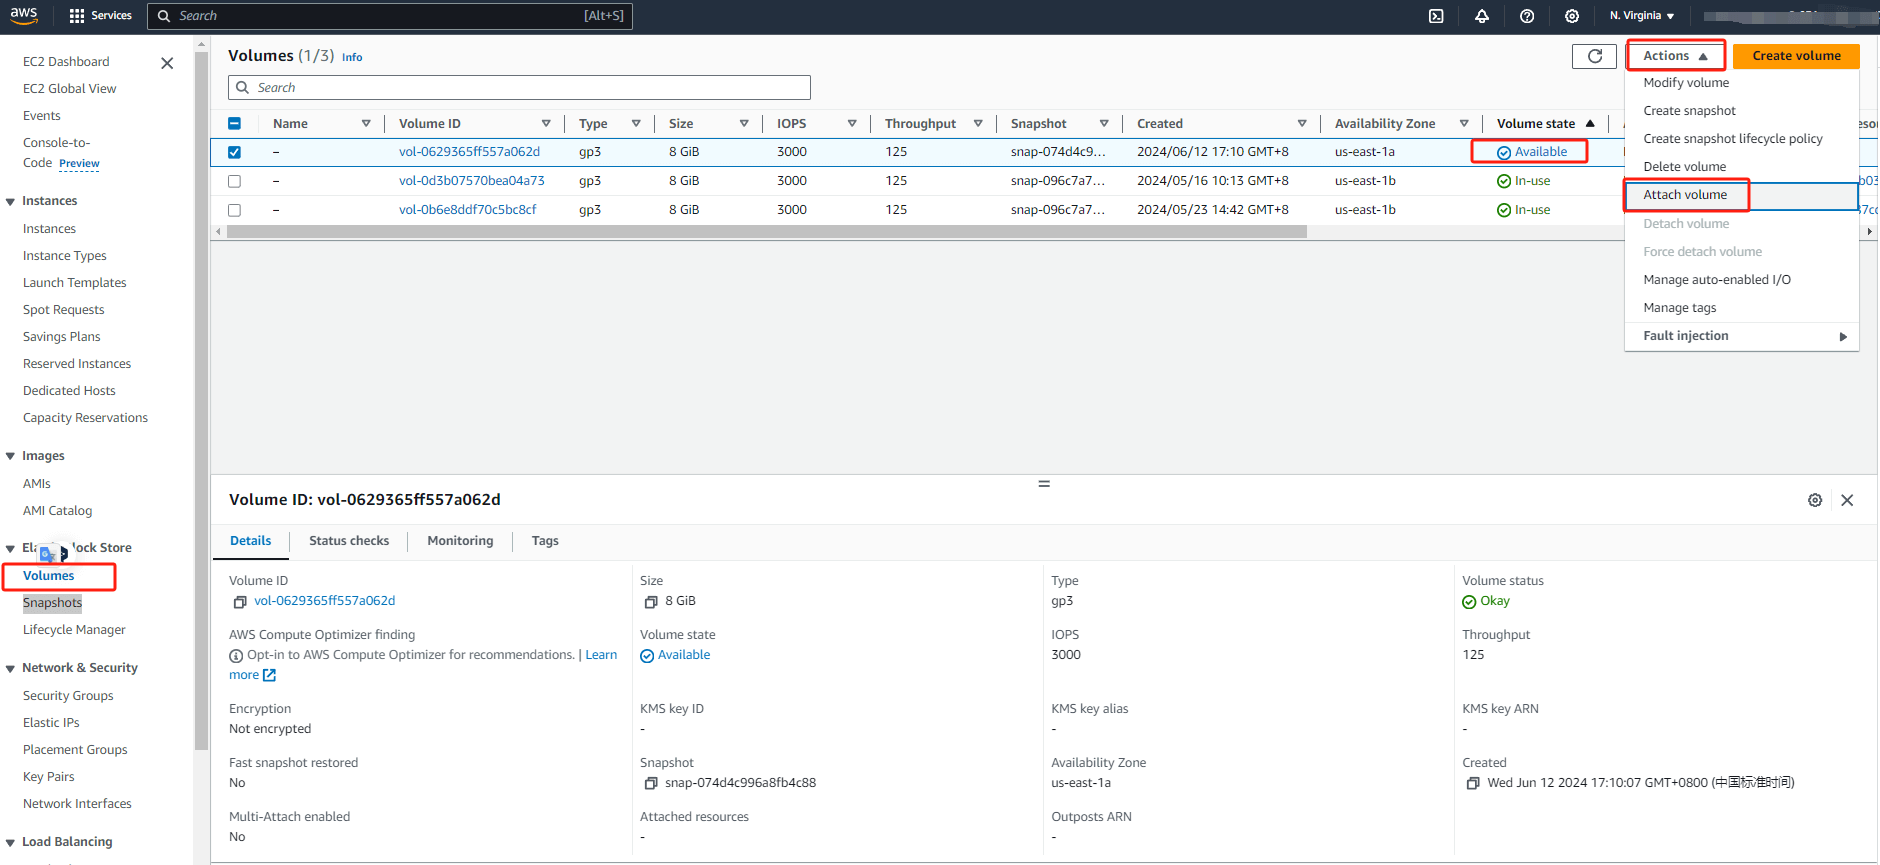Click the details panel resize handle
The image size is (1880, 865).
point(1044,484)
